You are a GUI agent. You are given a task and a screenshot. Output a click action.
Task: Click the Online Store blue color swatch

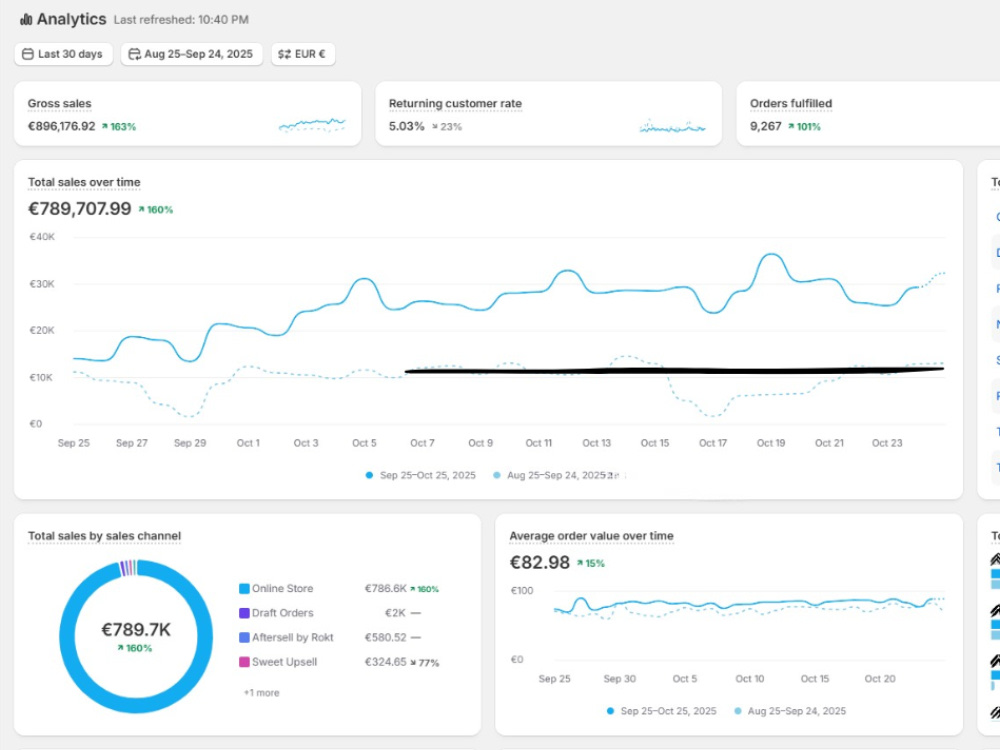[244, 589]
